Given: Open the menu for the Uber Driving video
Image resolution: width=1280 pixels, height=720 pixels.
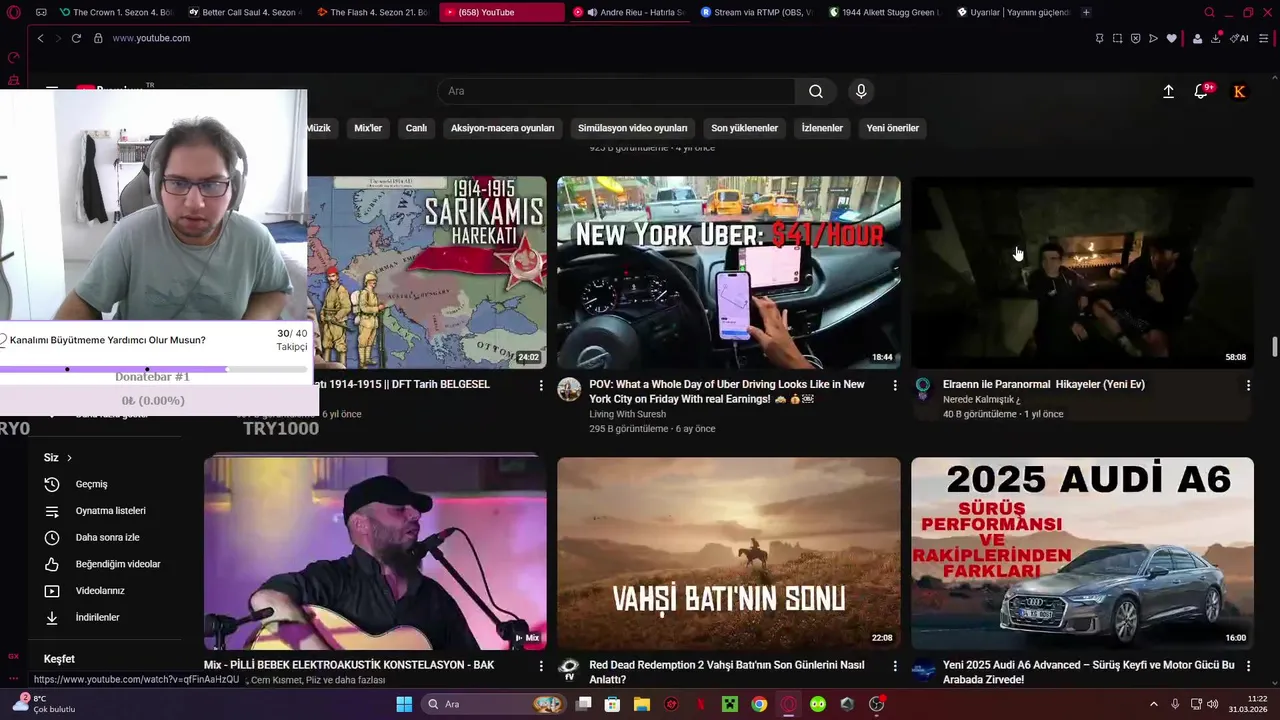Looking at the screenshot, I should click(895, 385).
